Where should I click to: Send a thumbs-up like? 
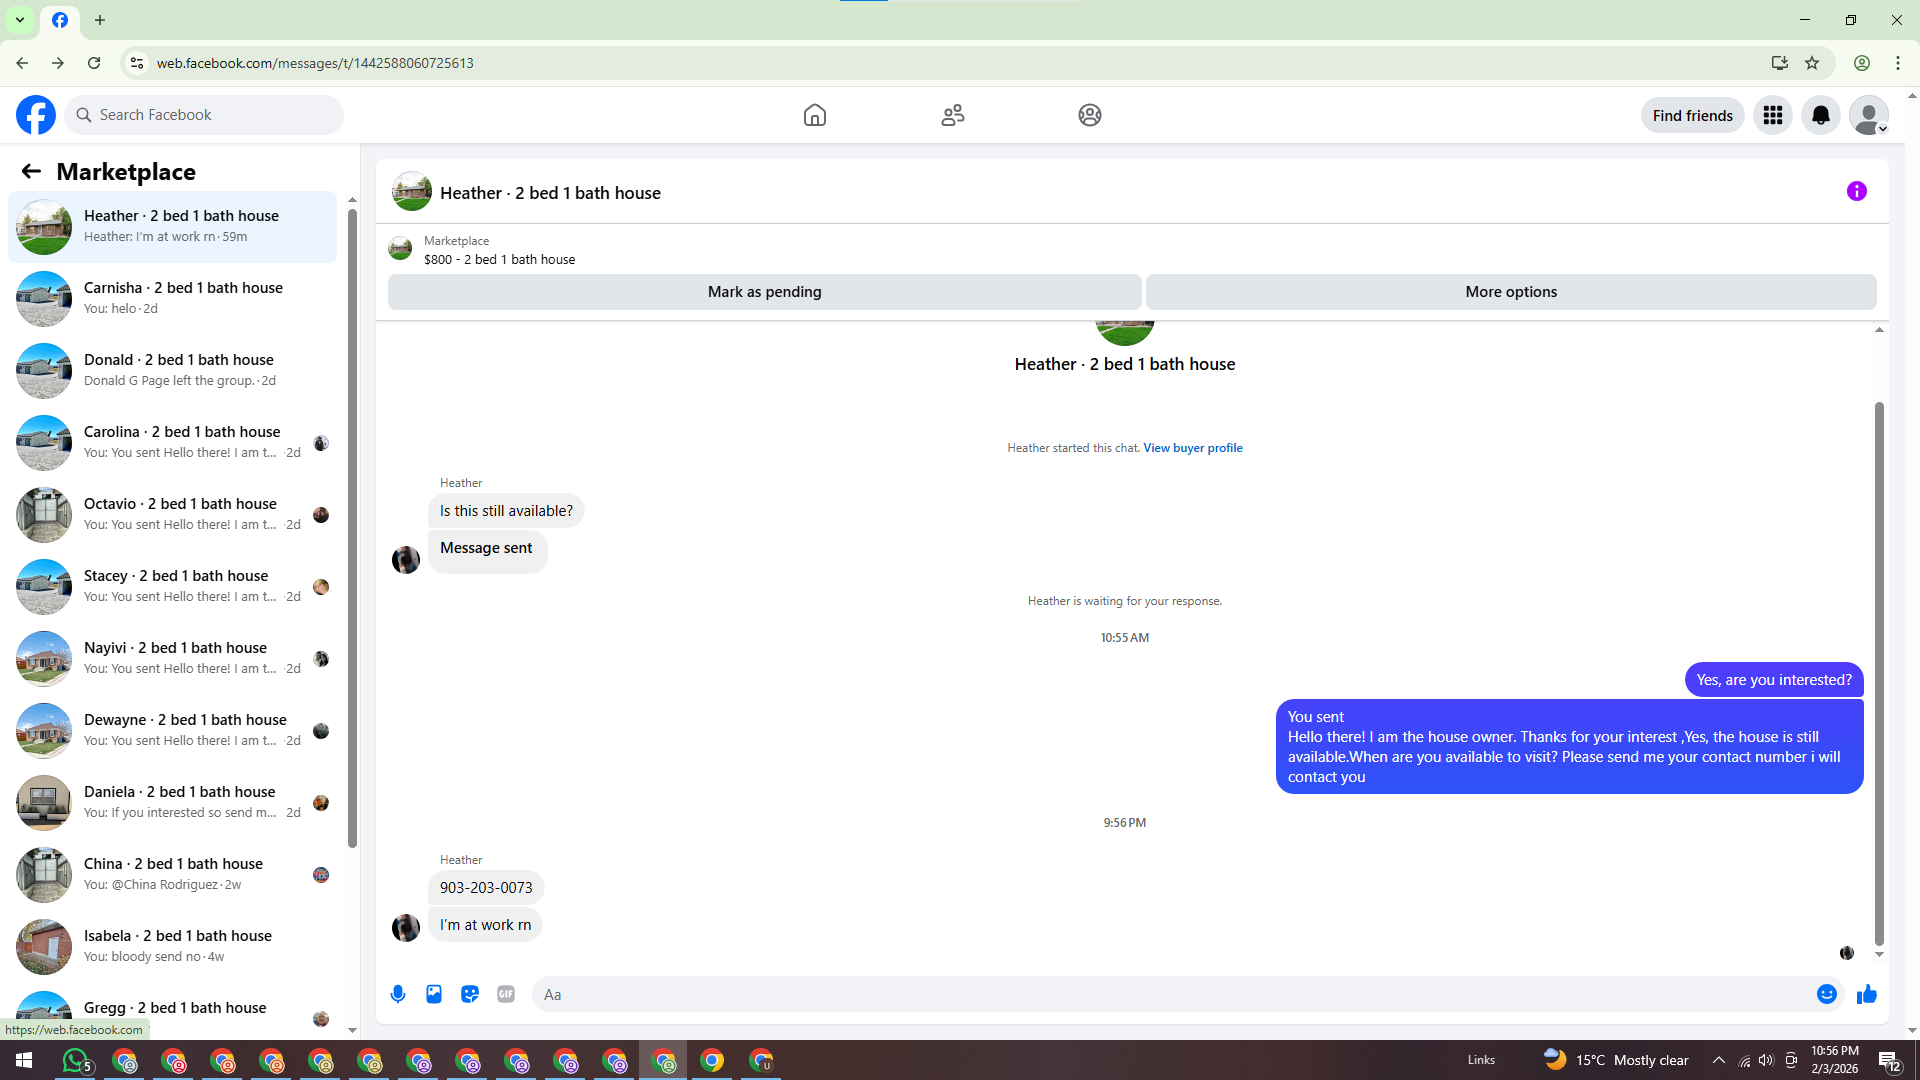click(1866, 994)
